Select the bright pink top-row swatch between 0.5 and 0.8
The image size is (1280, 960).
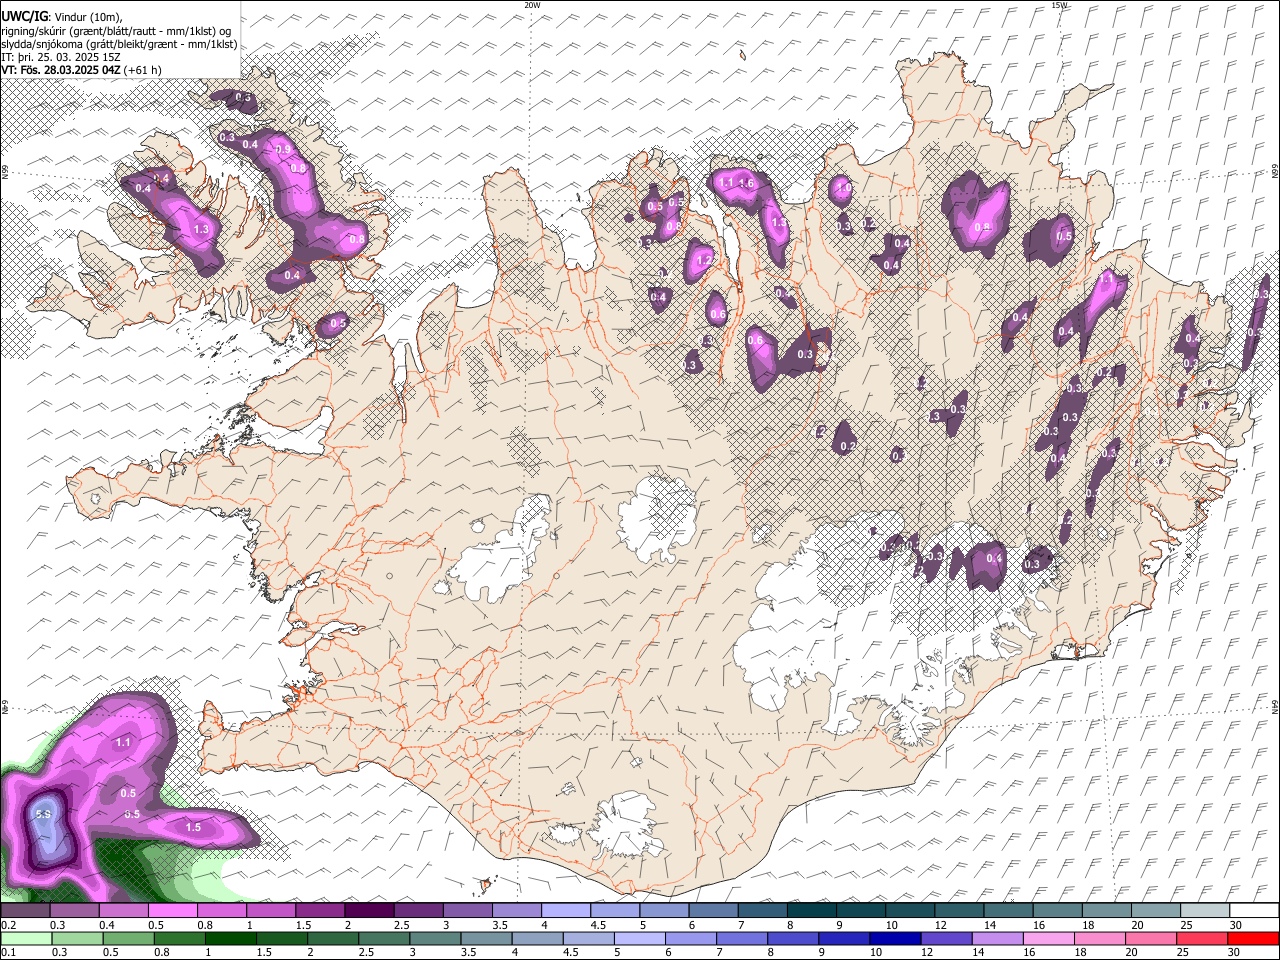(172, 911)
